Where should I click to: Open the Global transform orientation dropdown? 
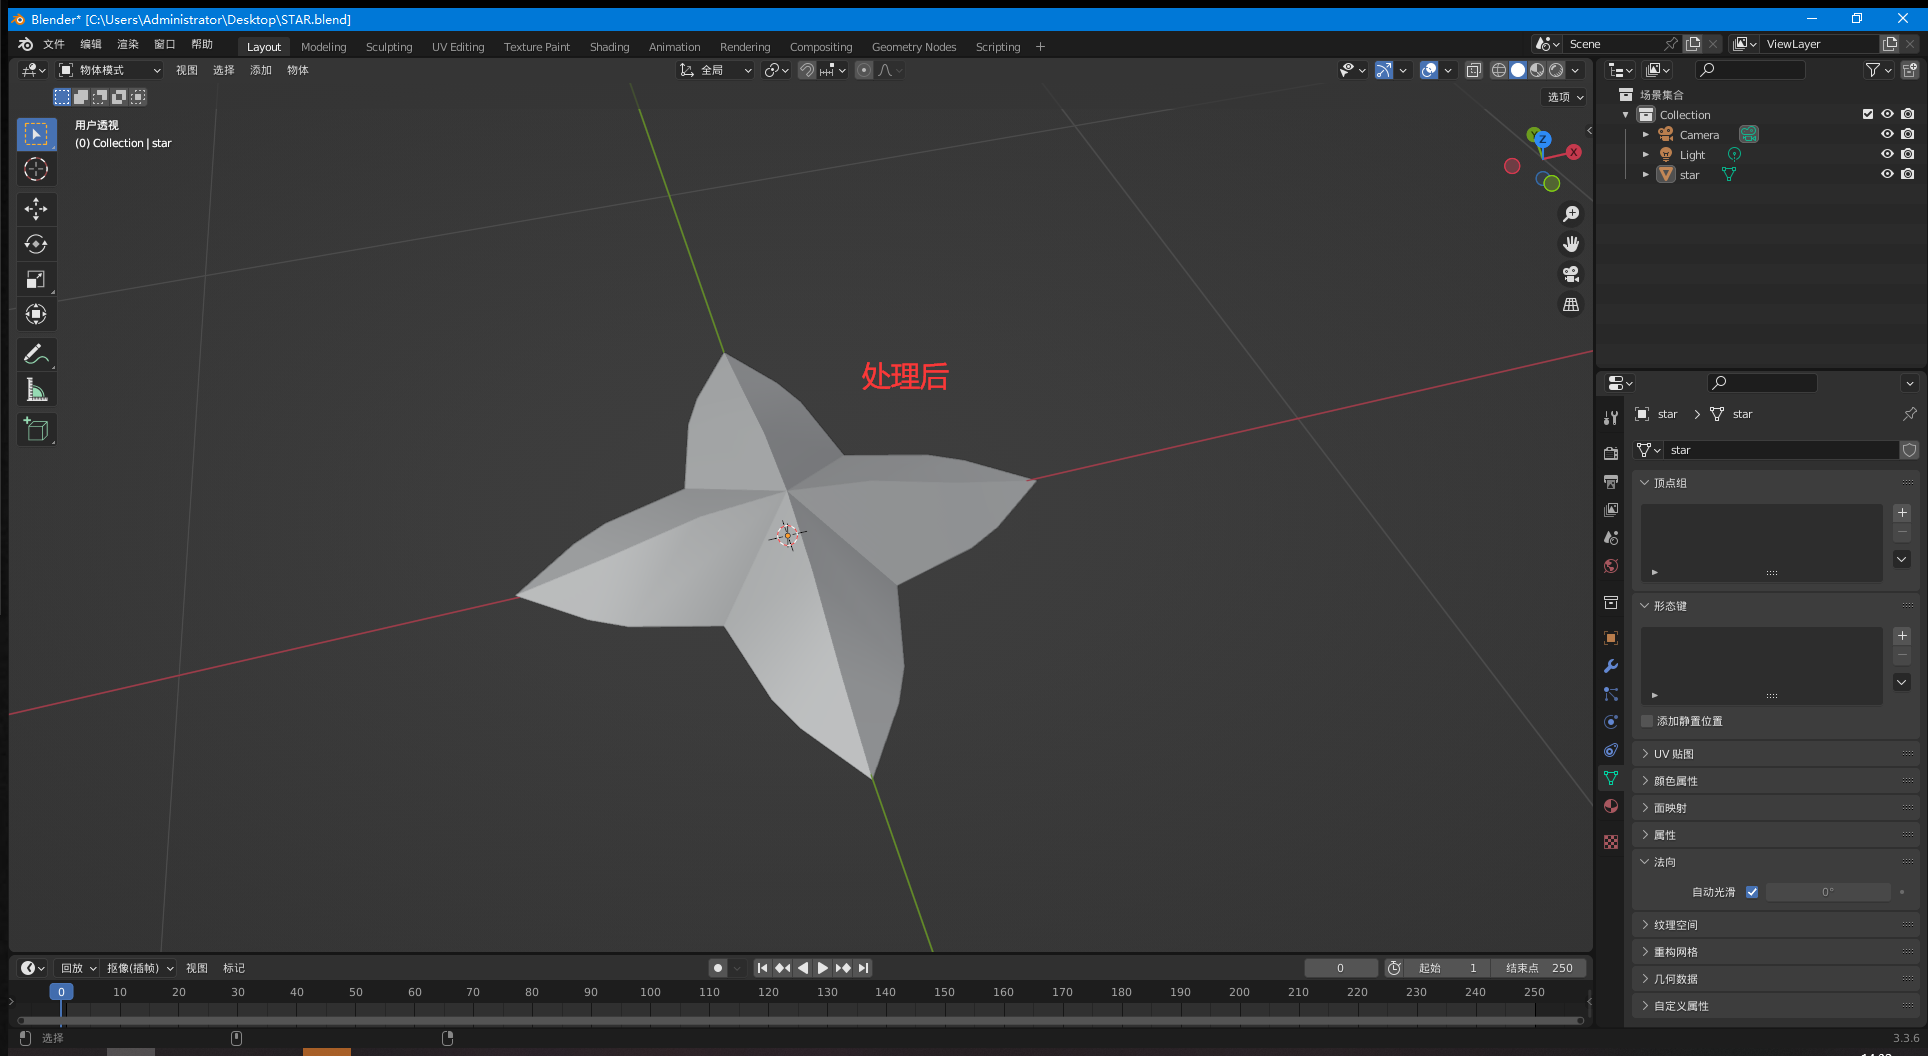pos(716,70)
